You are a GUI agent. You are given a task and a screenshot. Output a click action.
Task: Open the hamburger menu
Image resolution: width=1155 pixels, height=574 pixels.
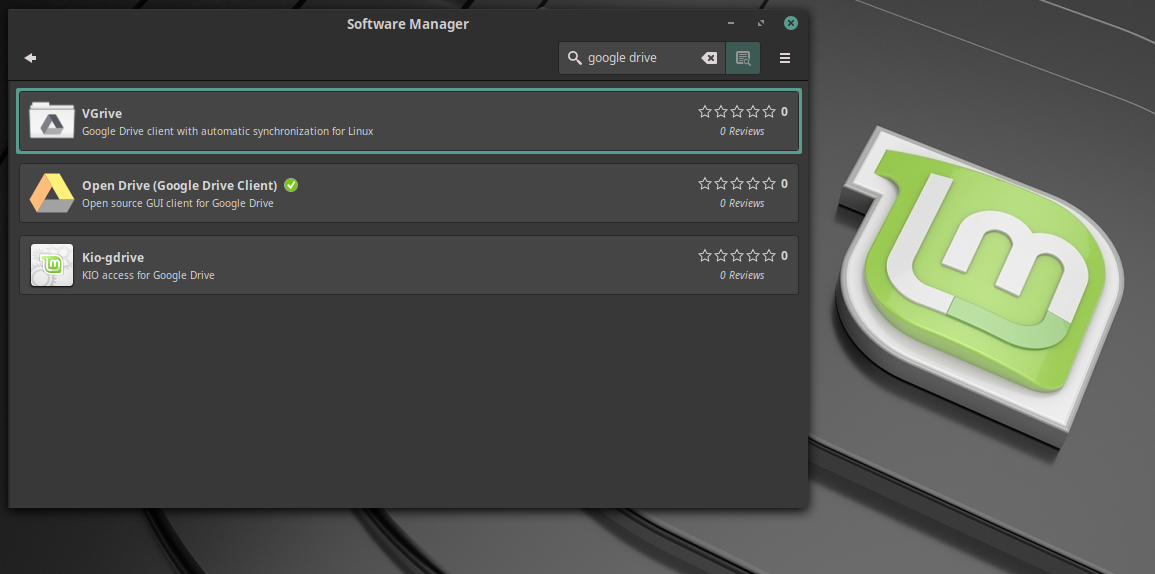pos(784,58)
